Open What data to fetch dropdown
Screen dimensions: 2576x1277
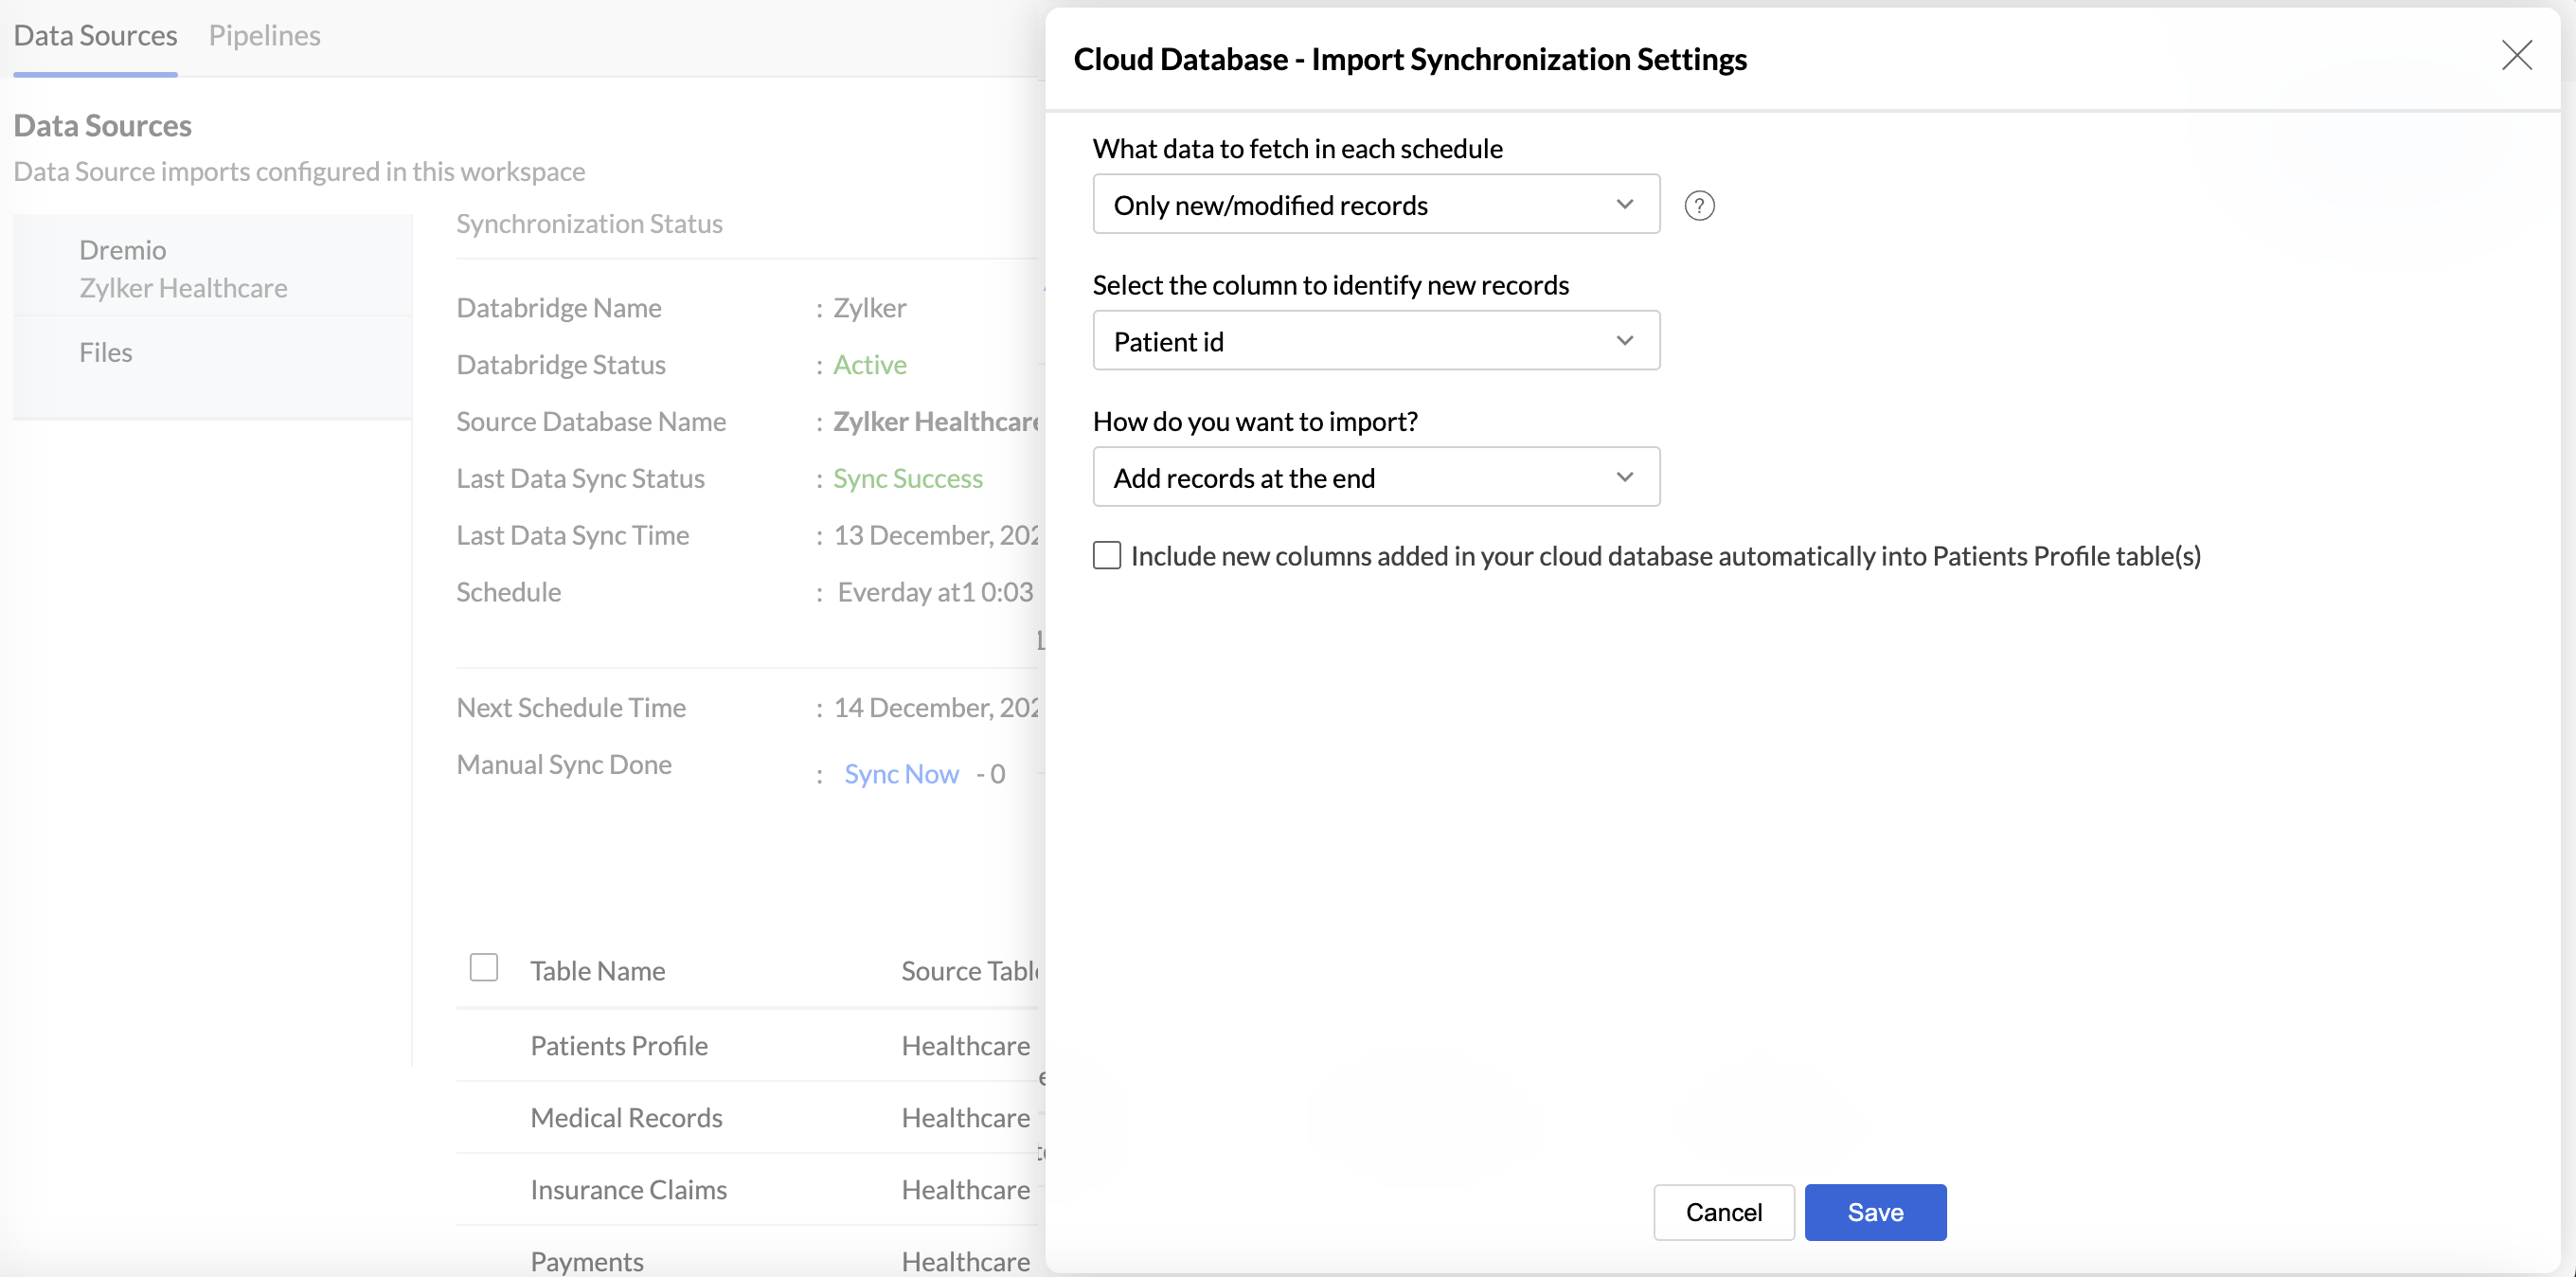[1374, 205]
